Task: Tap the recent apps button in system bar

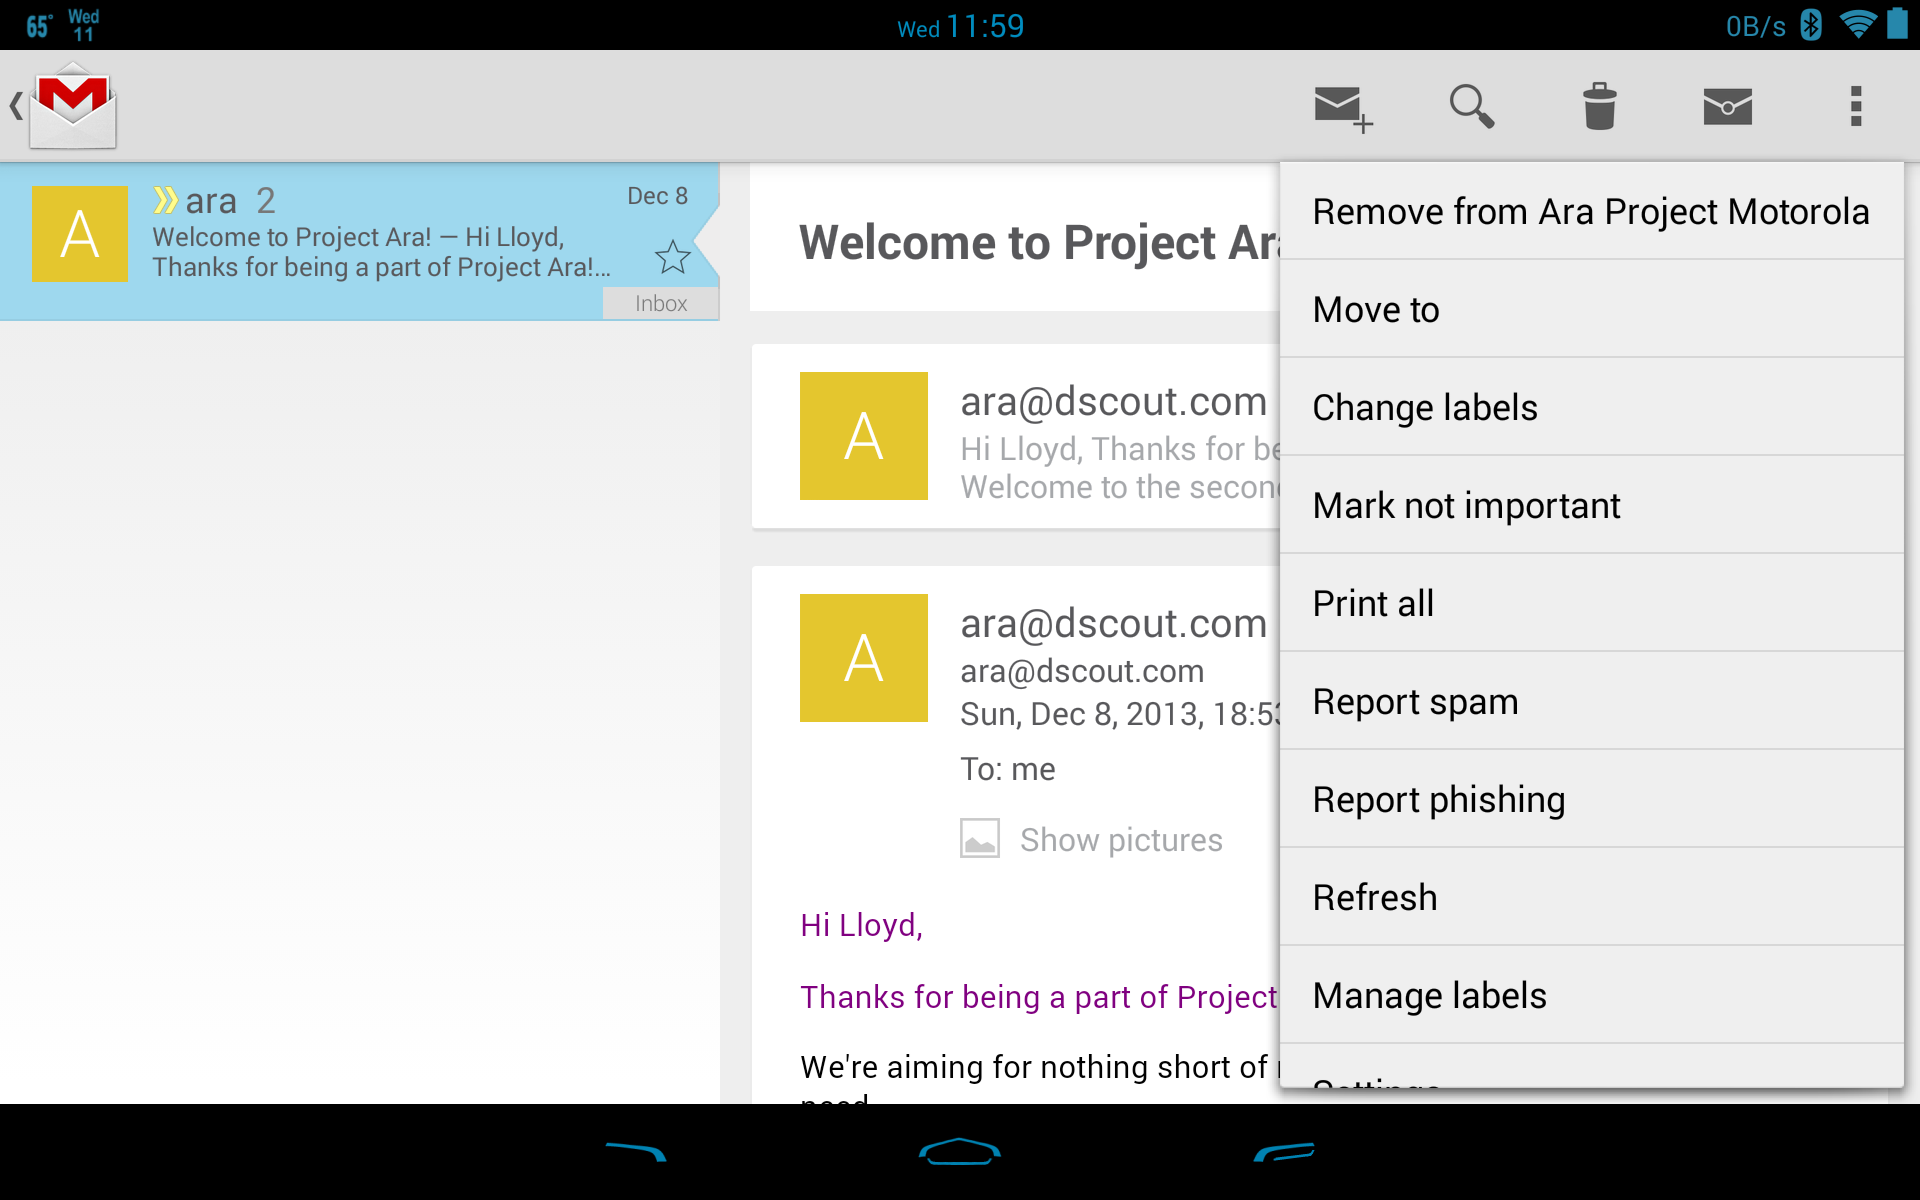Action: coord(1284,1152)
